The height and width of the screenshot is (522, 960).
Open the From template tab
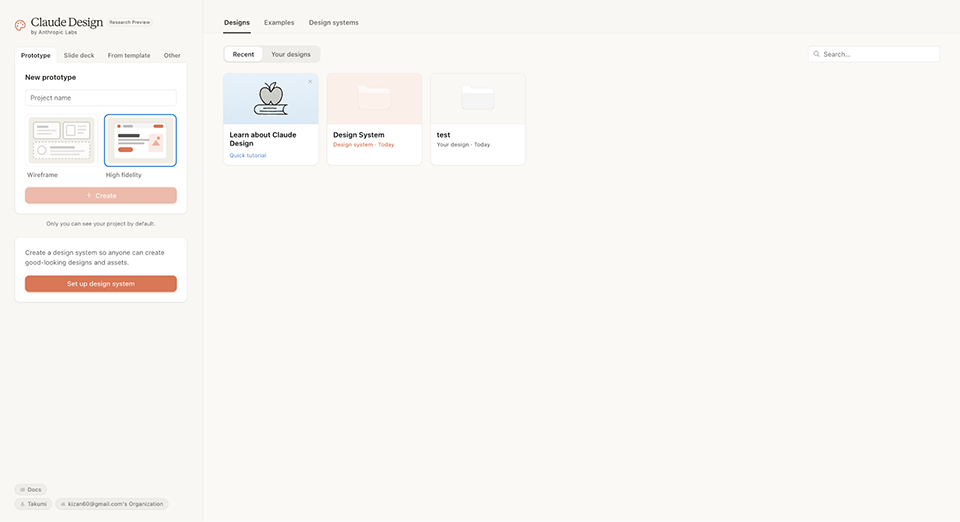point(129,55)
